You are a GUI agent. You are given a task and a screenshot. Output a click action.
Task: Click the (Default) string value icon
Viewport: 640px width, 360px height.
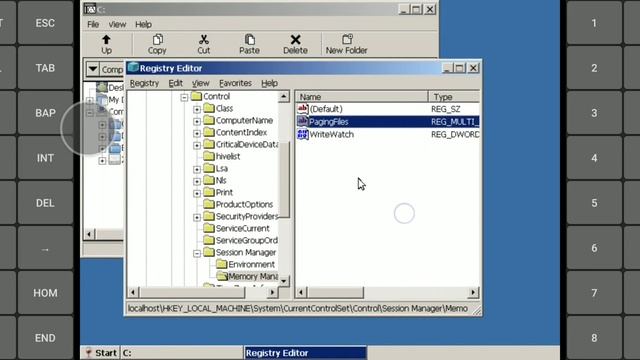(x=302, y=109)
